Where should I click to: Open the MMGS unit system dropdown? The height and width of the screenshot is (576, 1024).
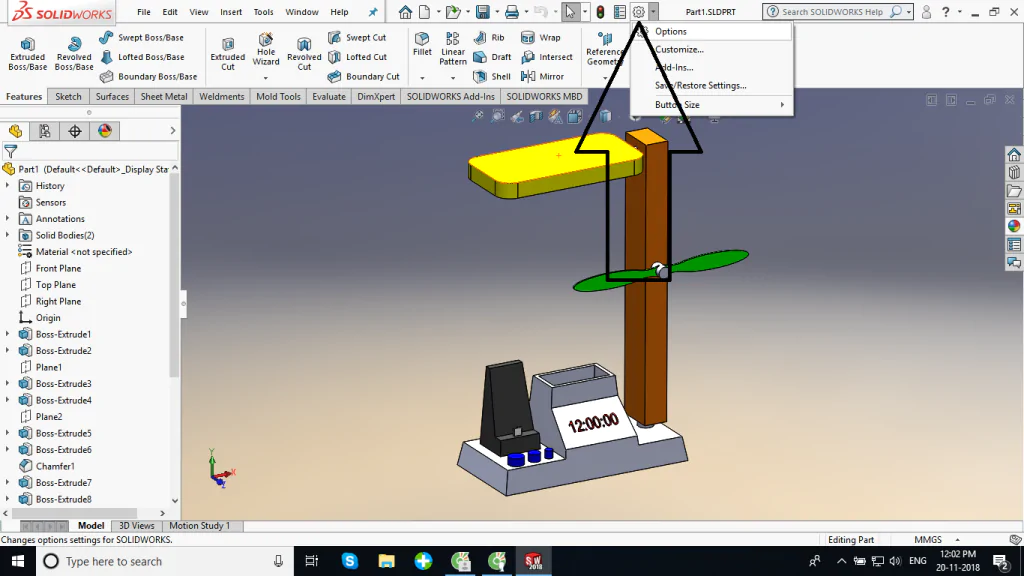[x=957, y=540]
